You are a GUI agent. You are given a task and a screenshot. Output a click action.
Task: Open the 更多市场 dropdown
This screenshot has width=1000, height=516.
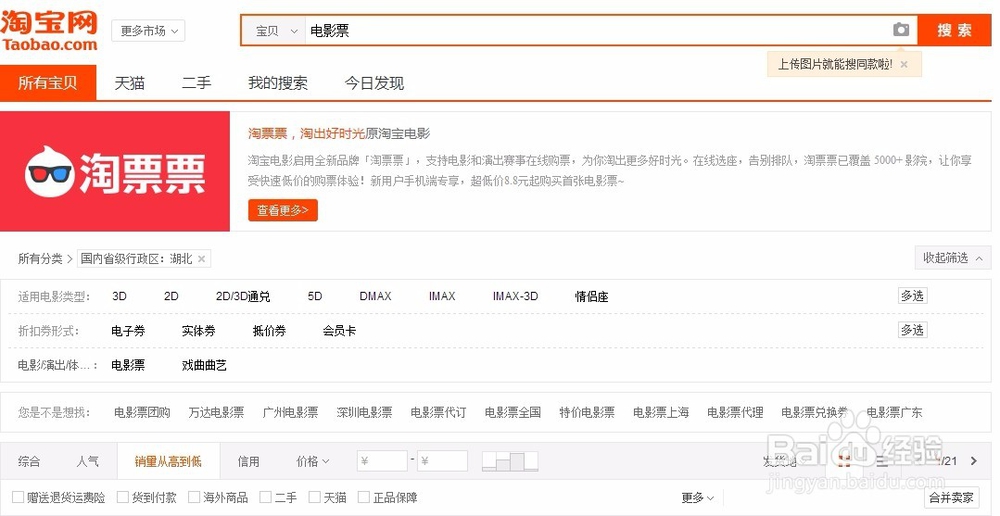pos(148,31)
